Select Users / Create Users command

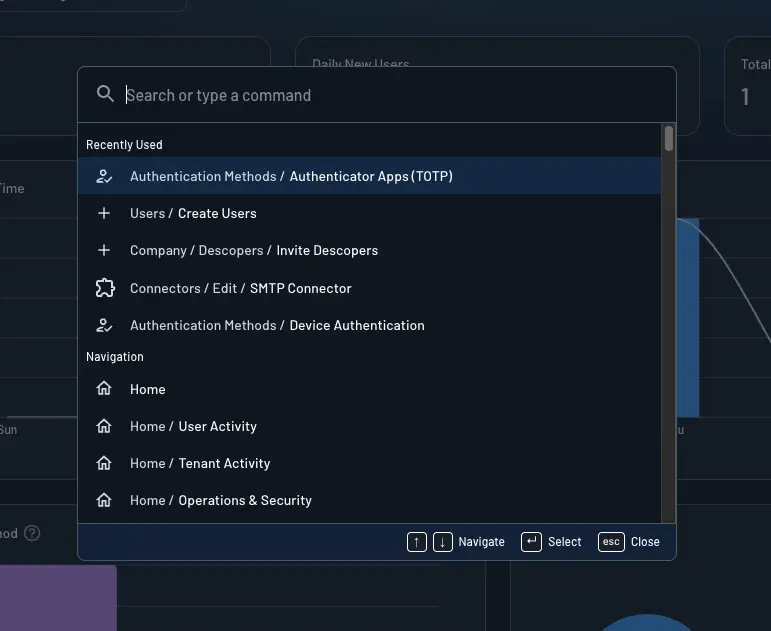(x=369, y=213)
